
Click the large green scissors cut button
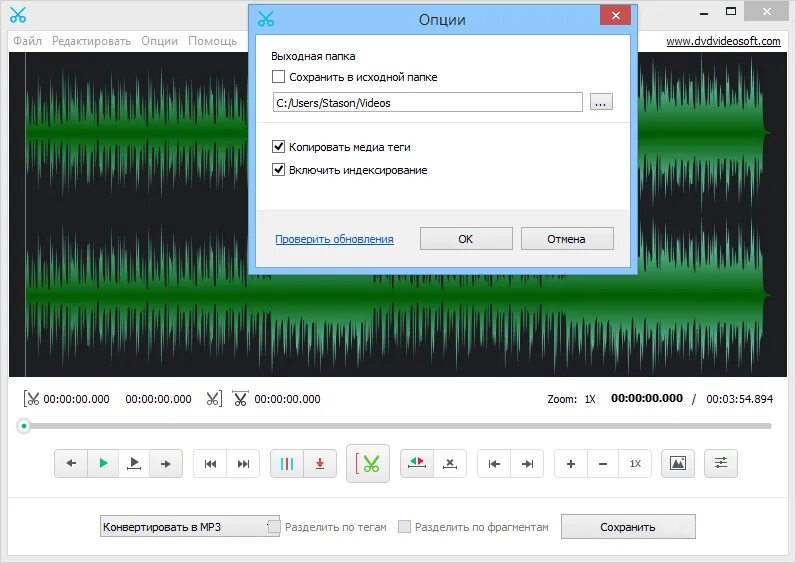[x=368, y=463]
